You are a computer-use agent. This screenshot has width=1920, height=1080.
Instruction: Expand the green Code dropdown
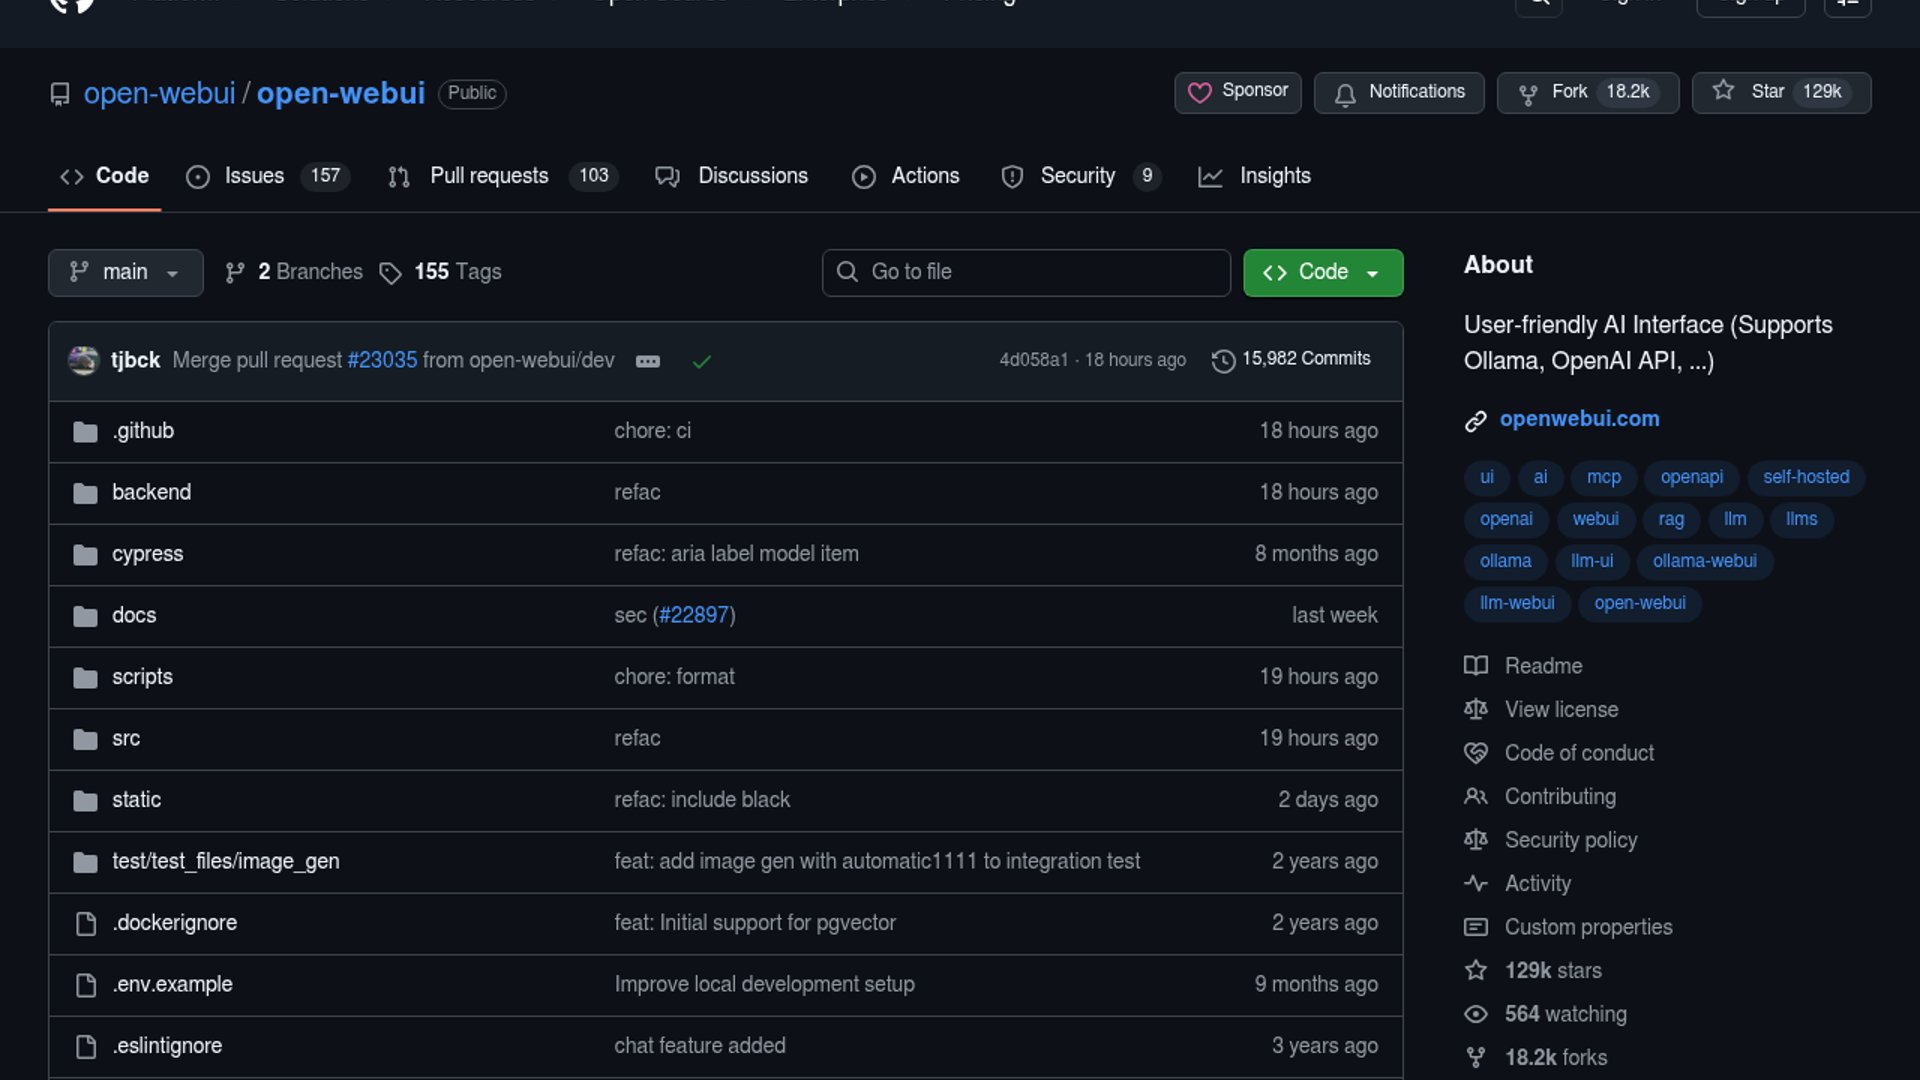click(1322, 272)
